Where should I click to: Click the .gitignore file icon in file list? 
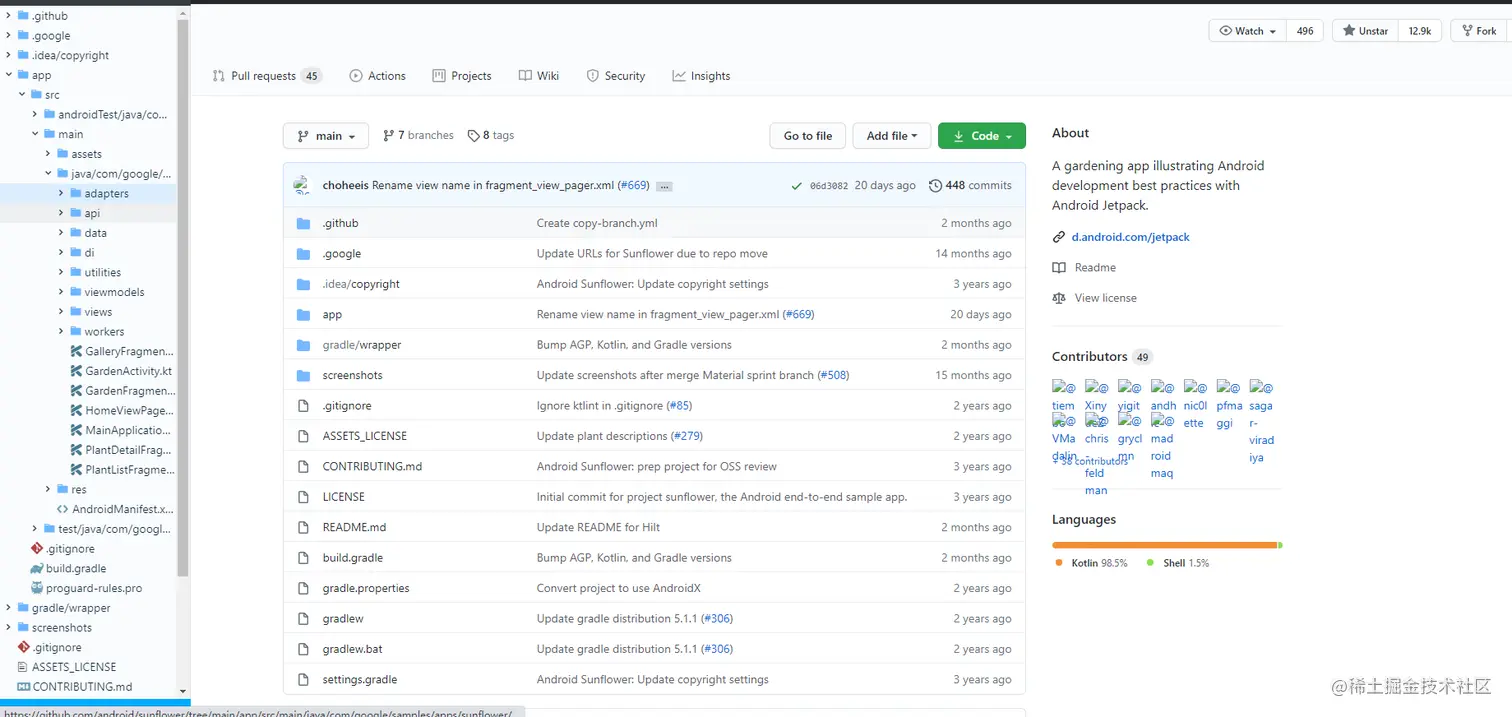point(304,406)
